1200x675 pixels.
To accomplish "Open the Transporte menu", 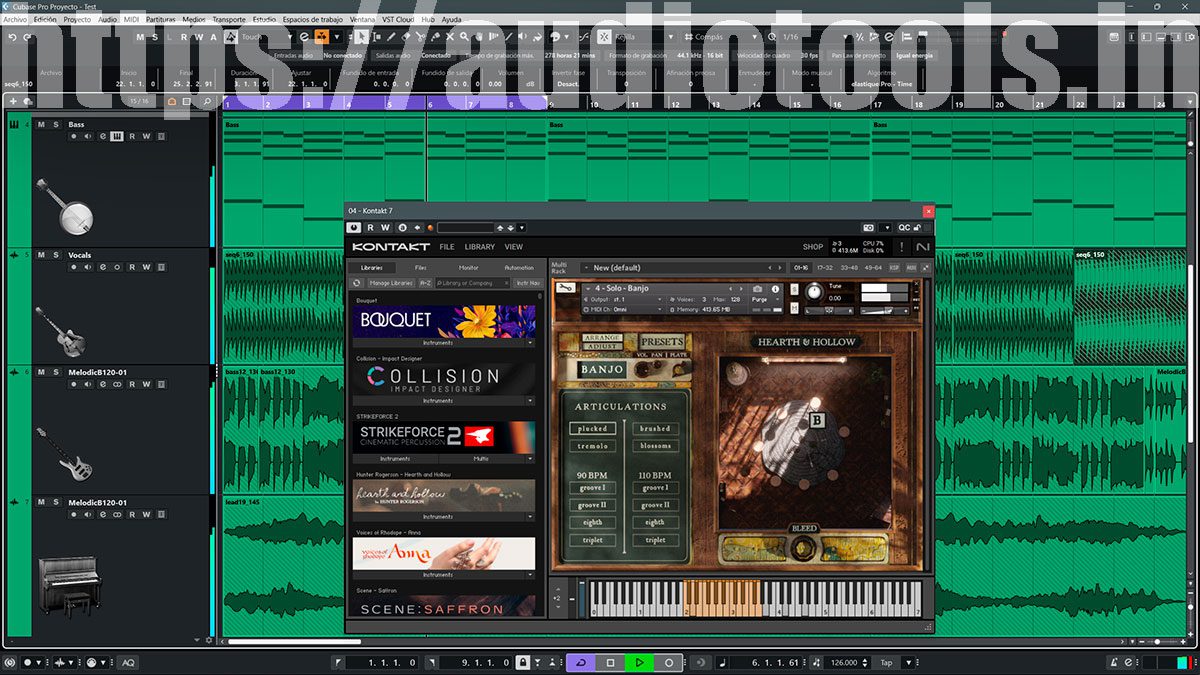I will (x=229, y=19).
